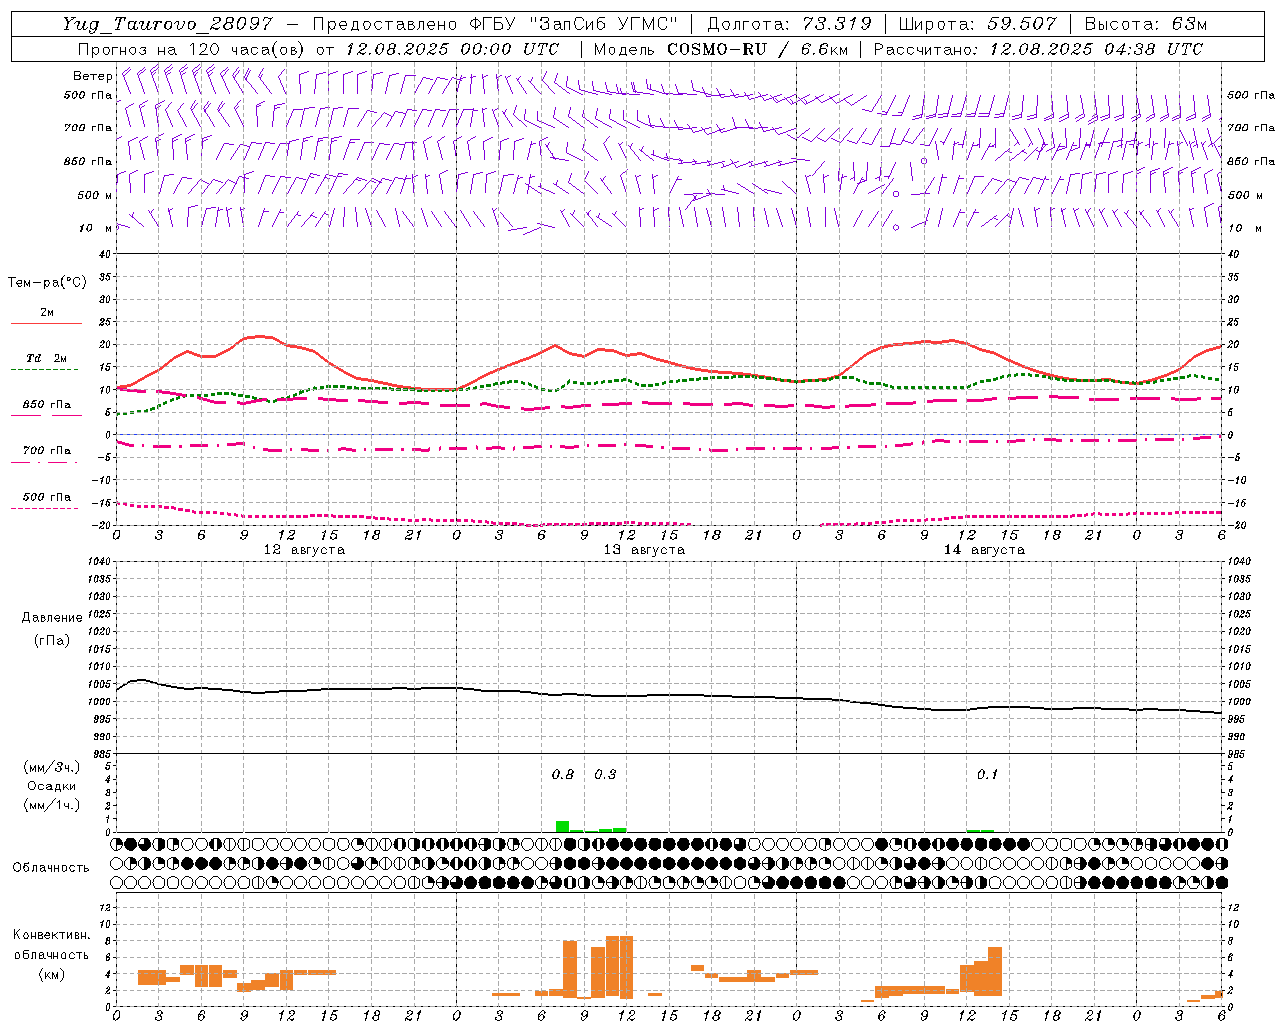Click the tall green bar under 0.8
The image size is (1280, 1024).
563,826
